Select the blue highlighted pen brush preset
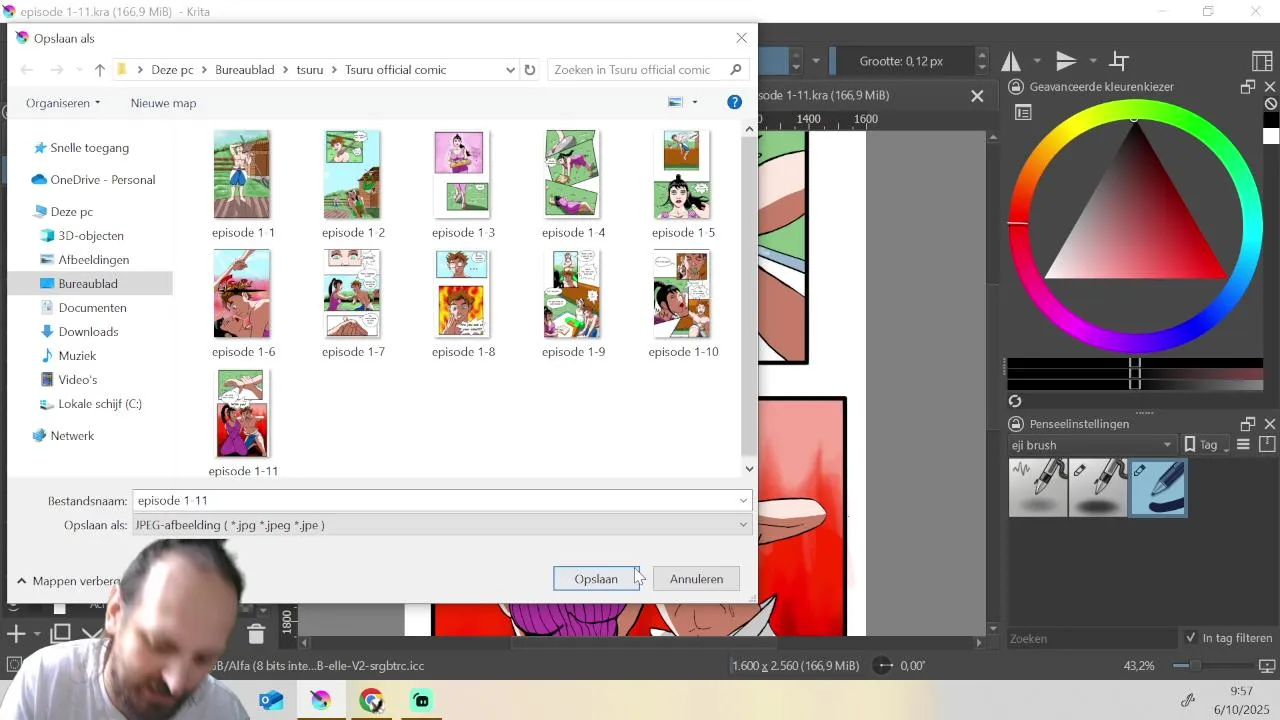The image size is (1280, 720). (1158, 488)
